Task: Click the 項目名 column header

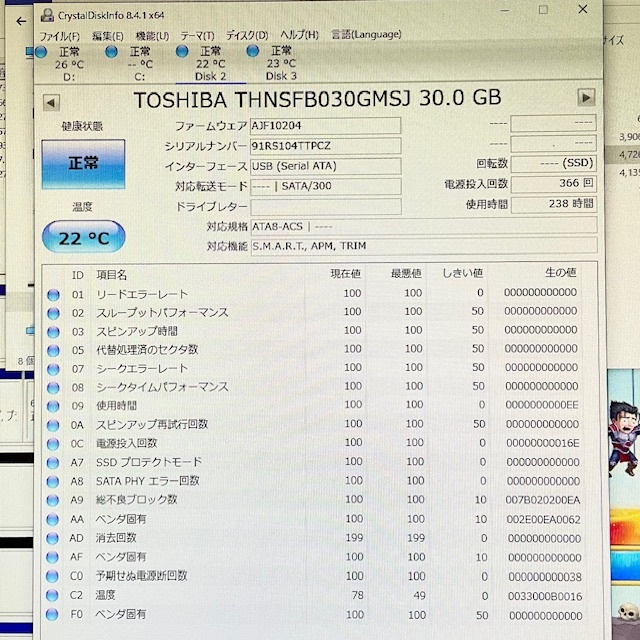Action: coord(111,275)
